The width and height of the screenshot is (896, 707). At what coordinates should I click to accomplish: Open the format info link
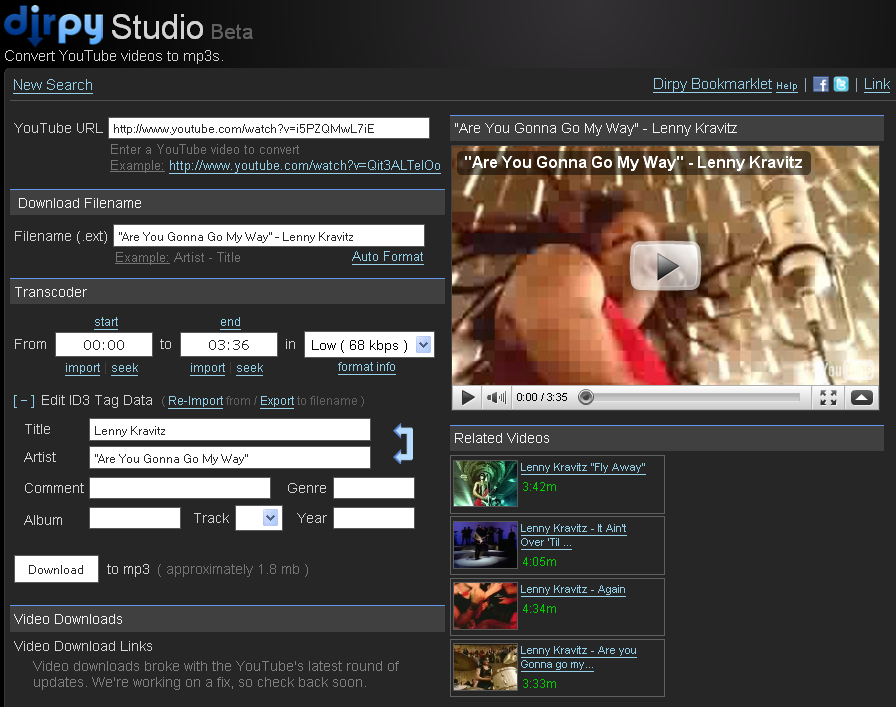click(x=366, y=367)
